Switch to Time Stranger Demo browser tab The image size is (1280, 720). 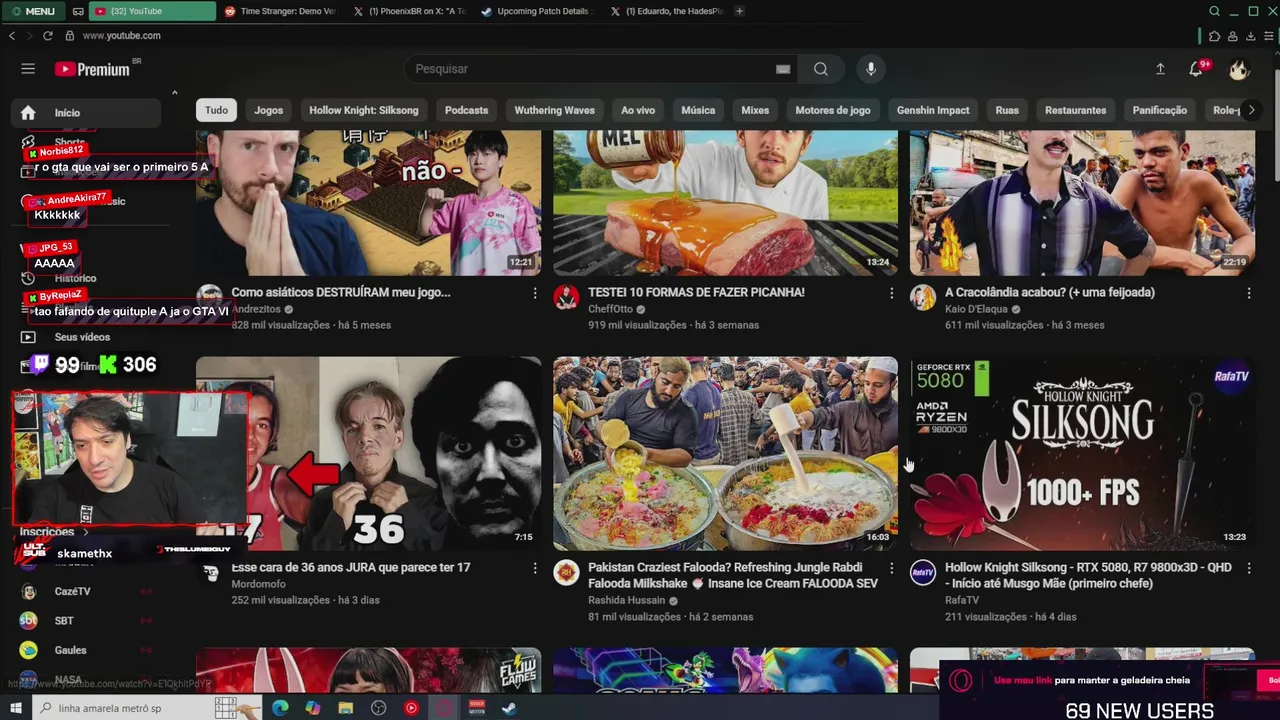(280, 11)
